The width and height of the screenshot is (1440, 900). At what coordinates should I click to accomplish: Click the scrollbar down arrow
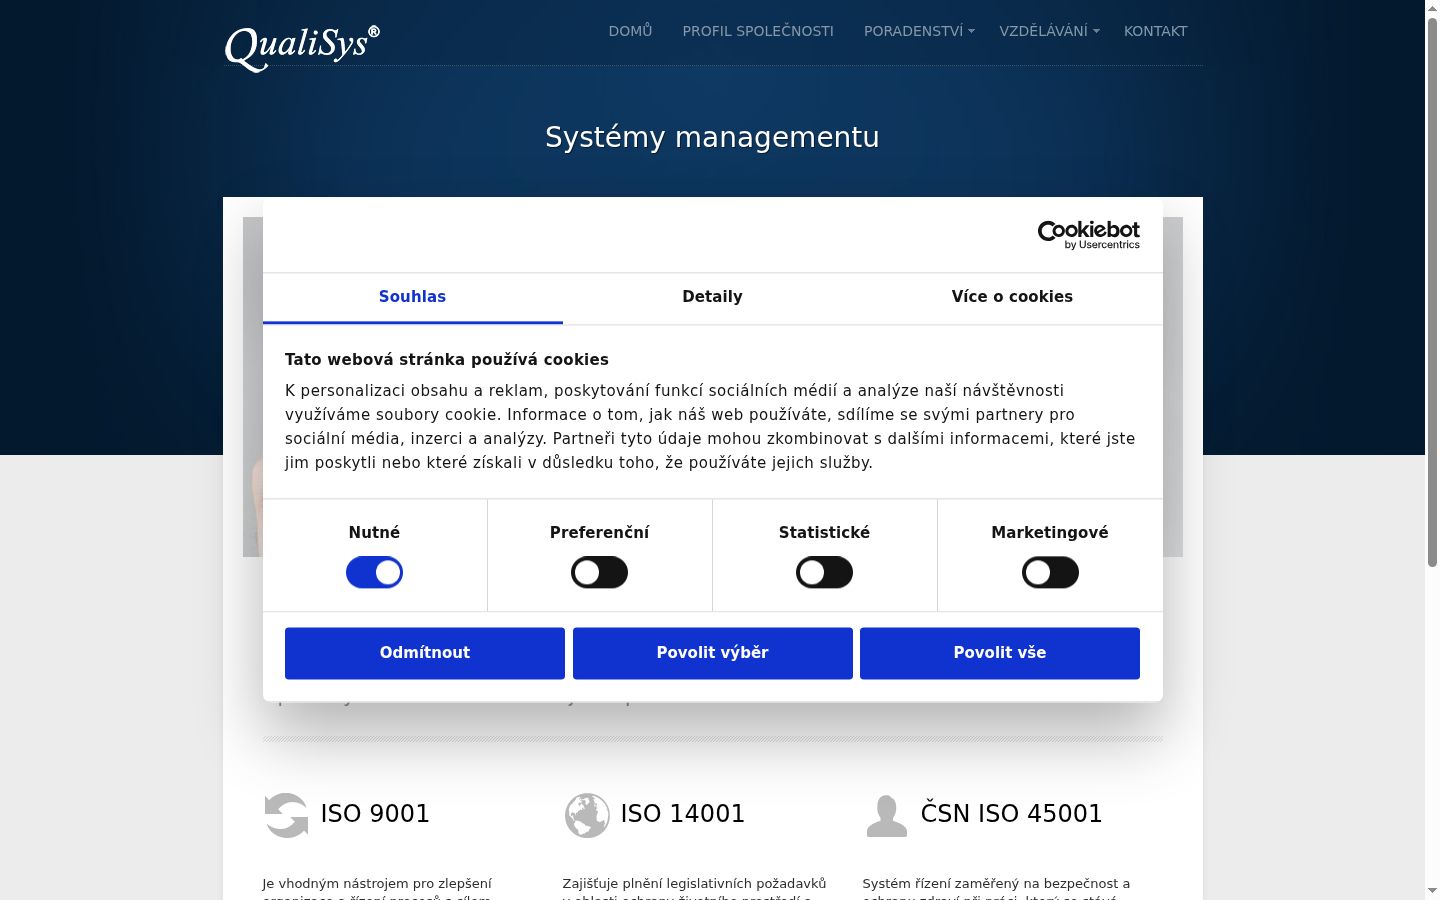[x=1432, y=891]
